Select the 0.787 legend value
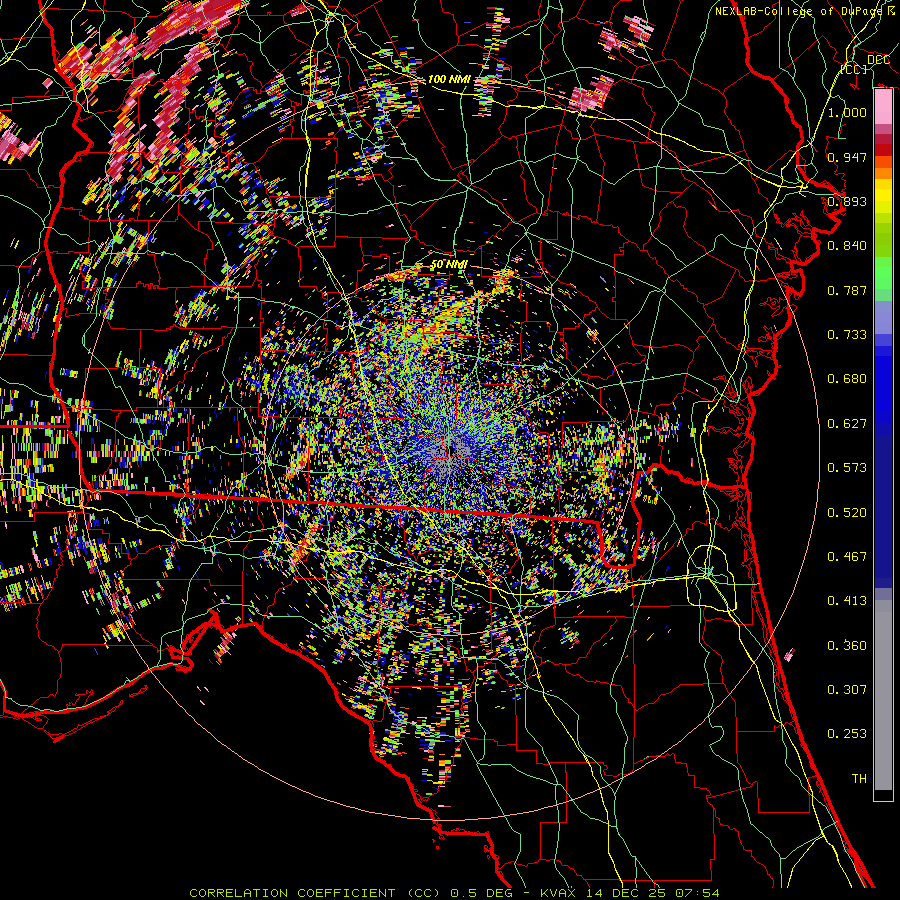This screenshot has height=900, width=900. (847, 290)
